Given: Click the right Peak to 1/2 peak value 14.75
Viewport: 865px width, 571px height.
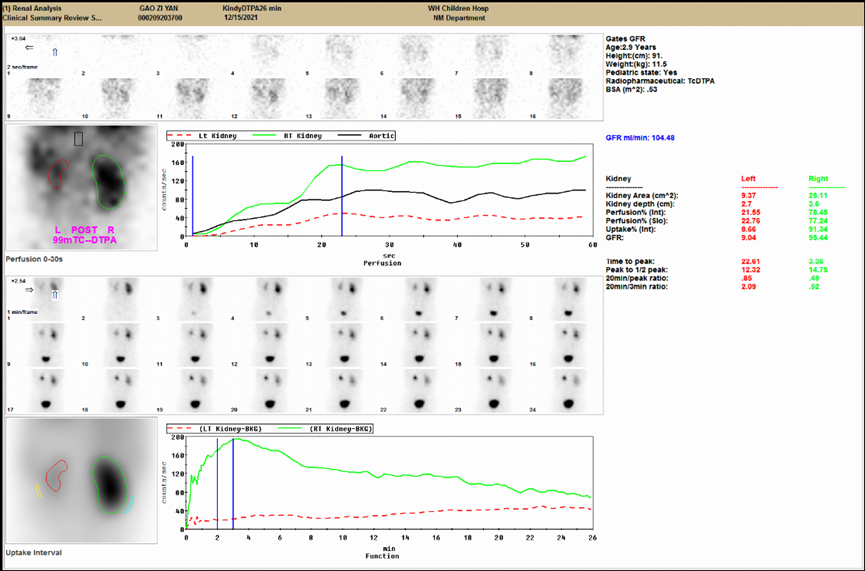Looking at the screenshot, I should pos(818,270).
